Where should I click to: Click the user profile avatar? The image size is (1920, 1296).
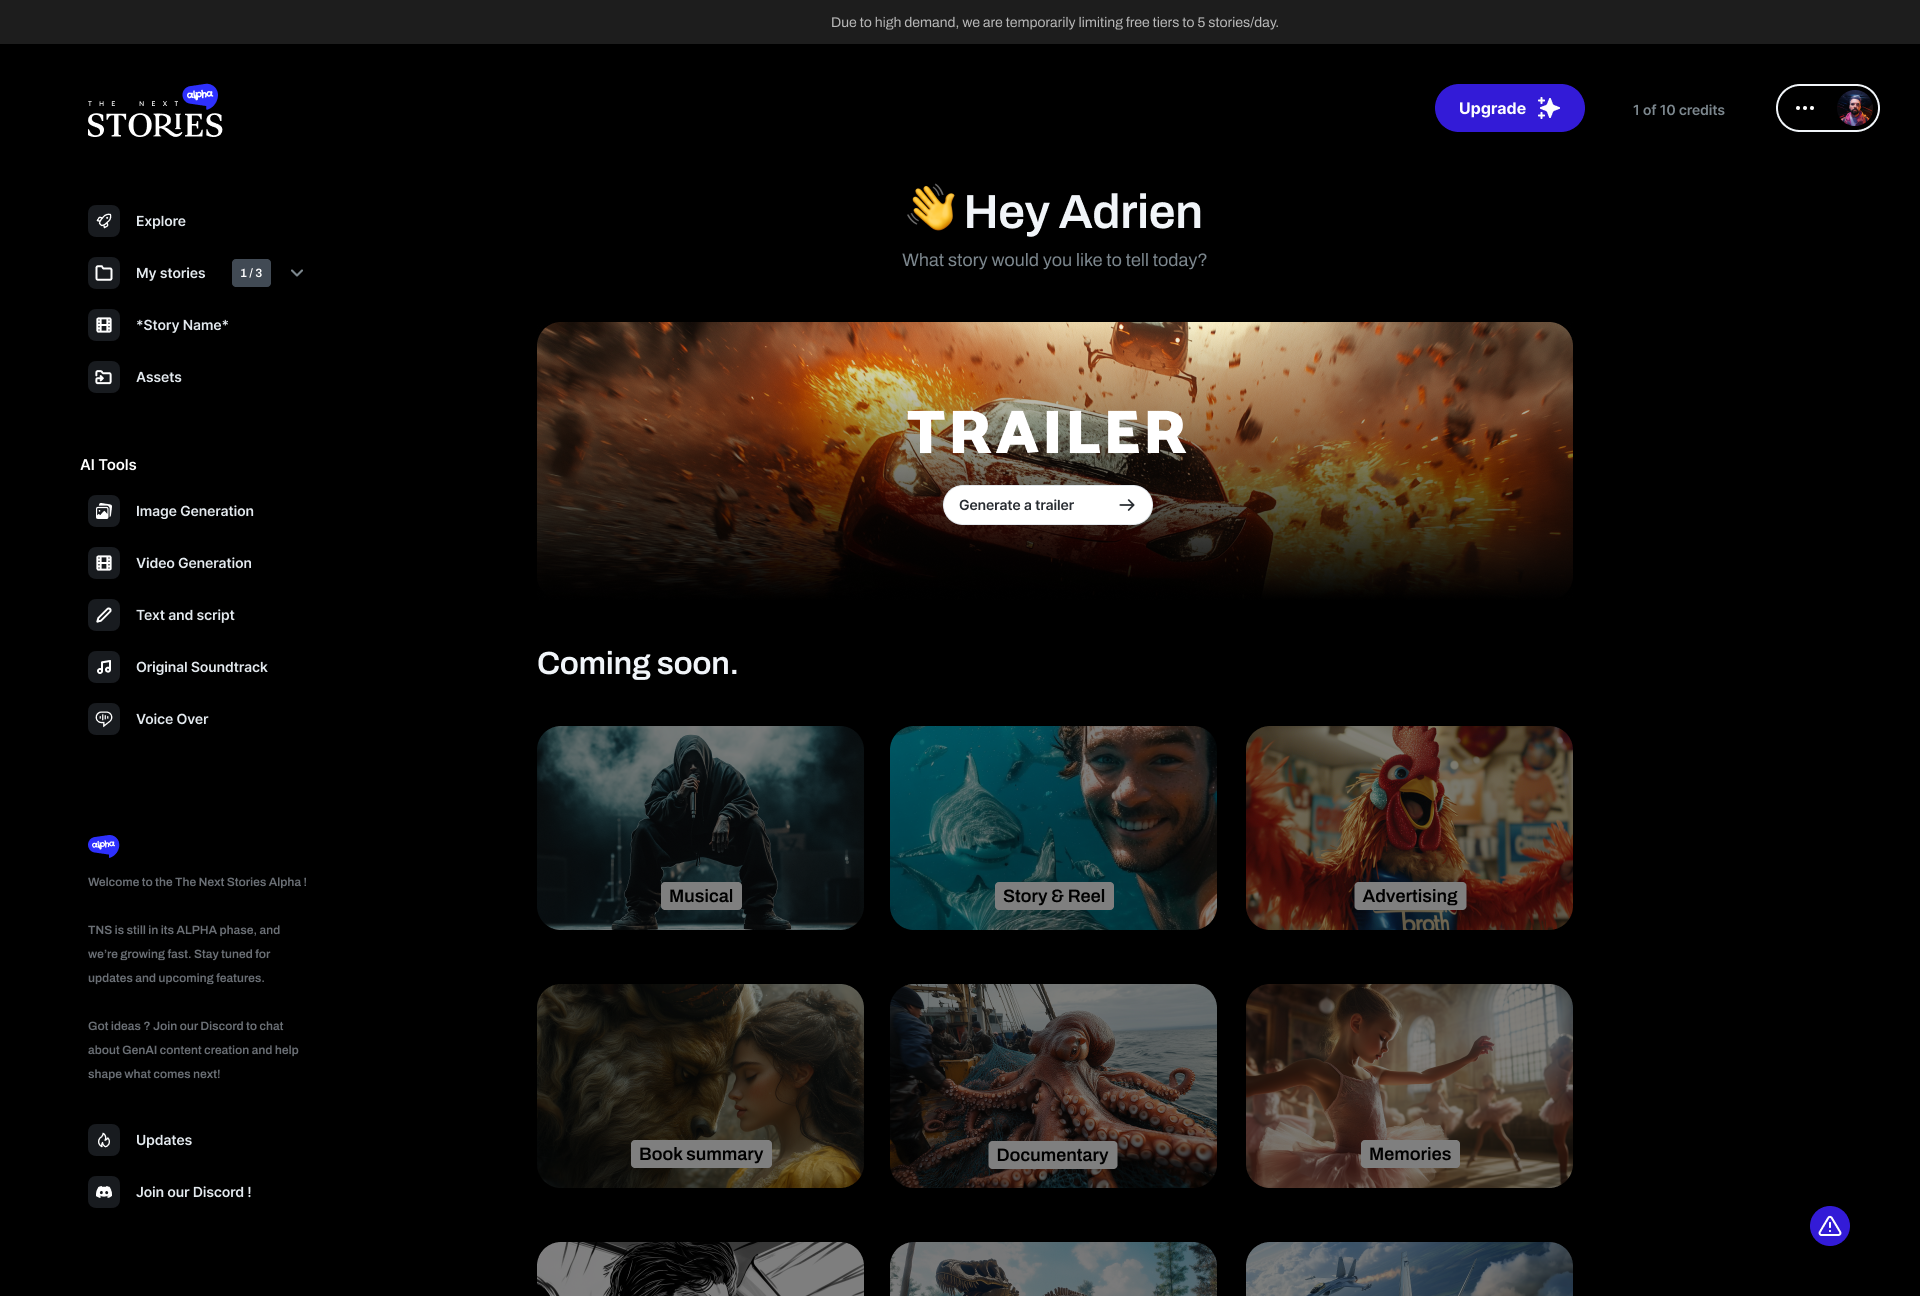1855,108
